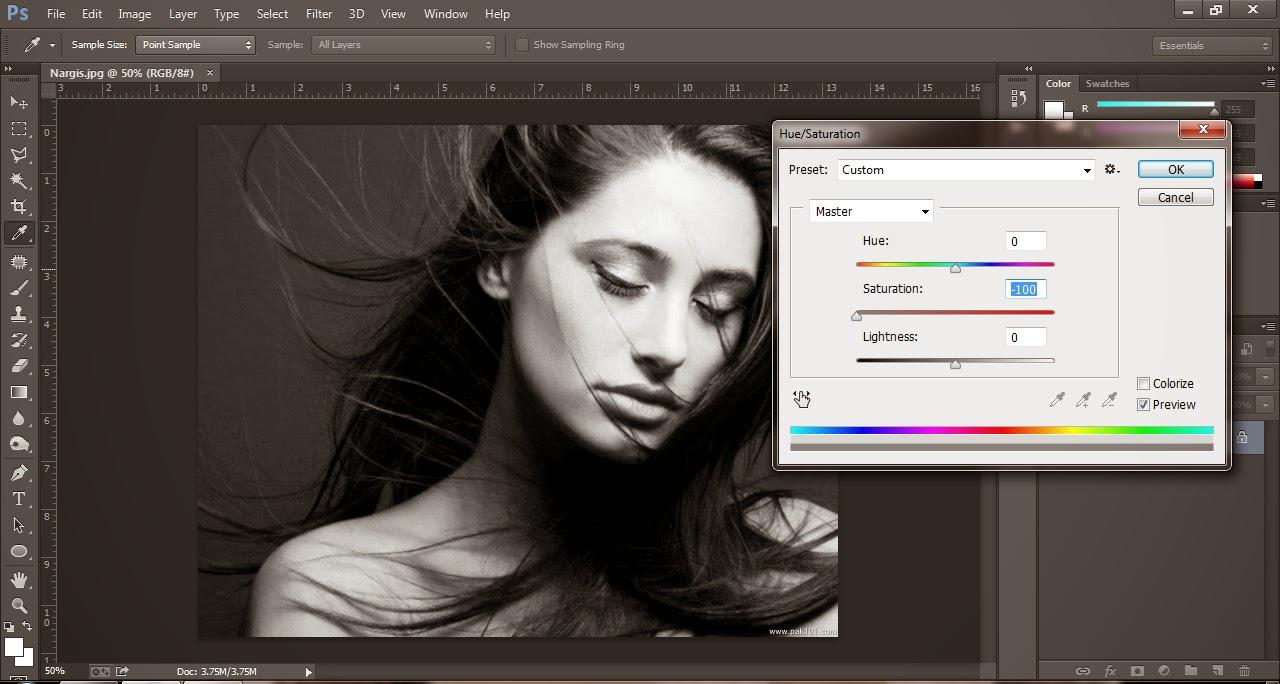Click the Hue slider handle
This screenshot has height=684, width=1280.
[955, 267]
